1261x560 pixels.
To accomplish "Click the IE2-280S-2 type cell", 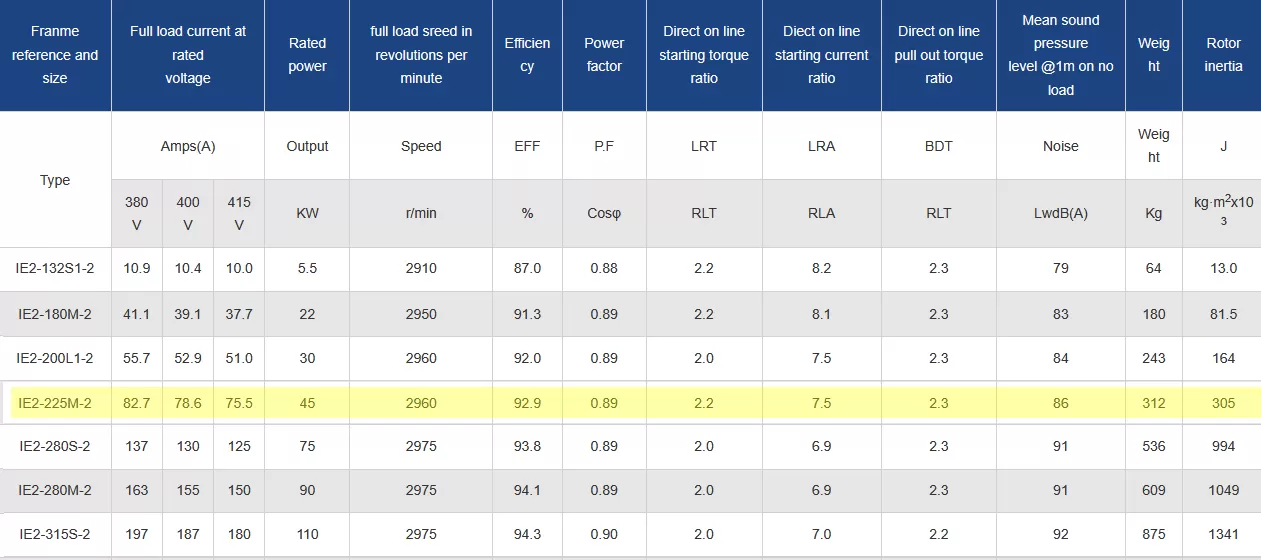I will coord(55,446).
